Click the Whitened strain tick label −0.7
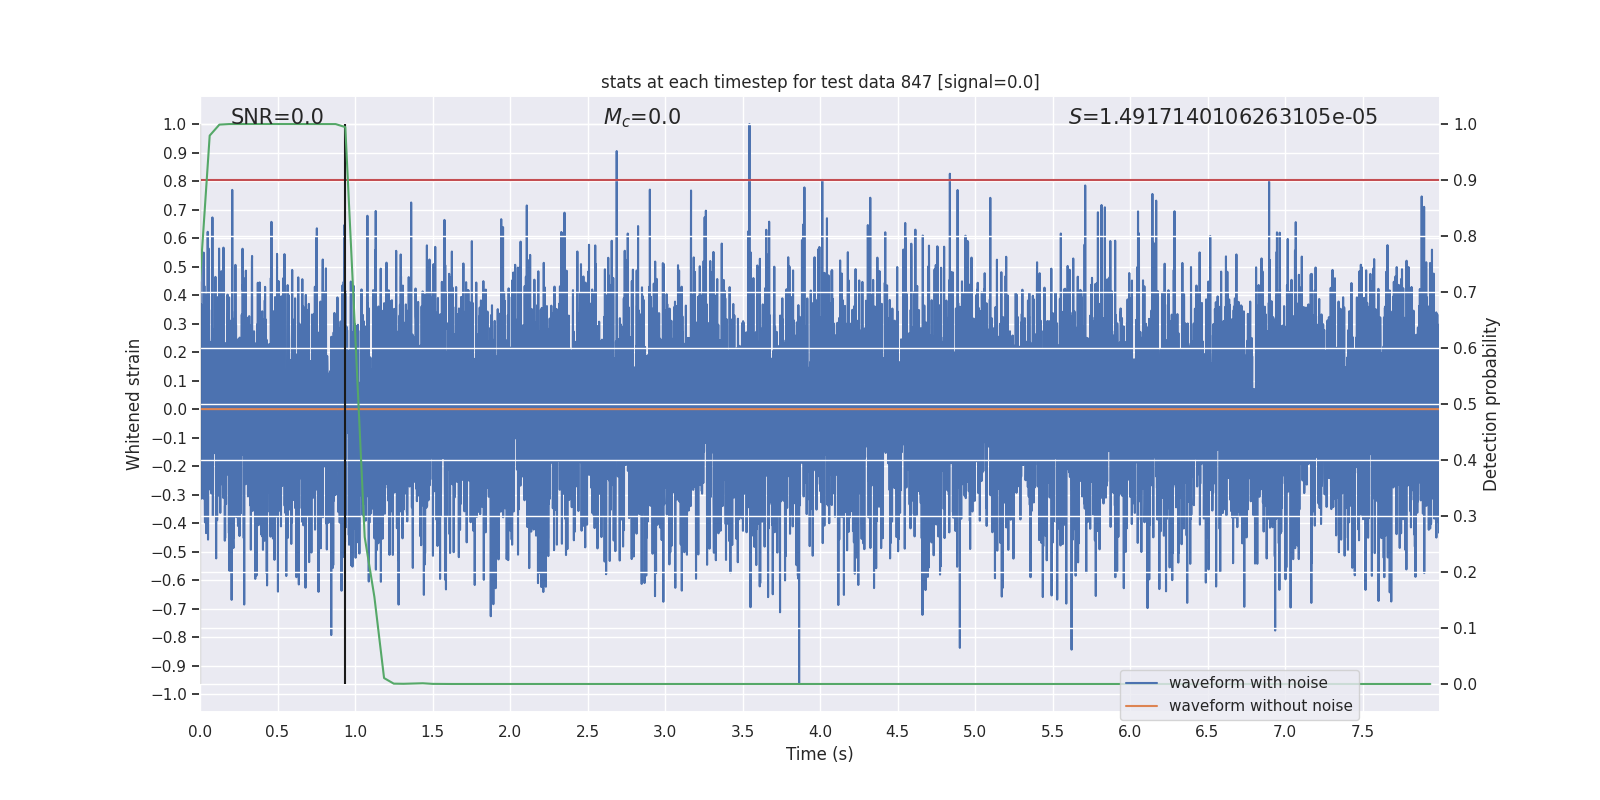 169,609
